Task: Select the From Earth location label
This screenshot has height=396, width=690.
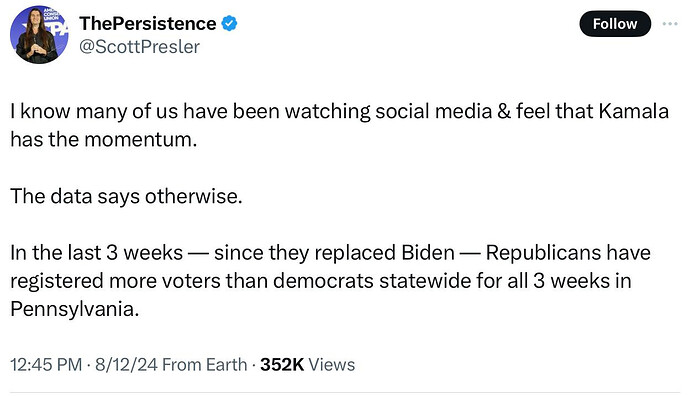Action: 205,365
